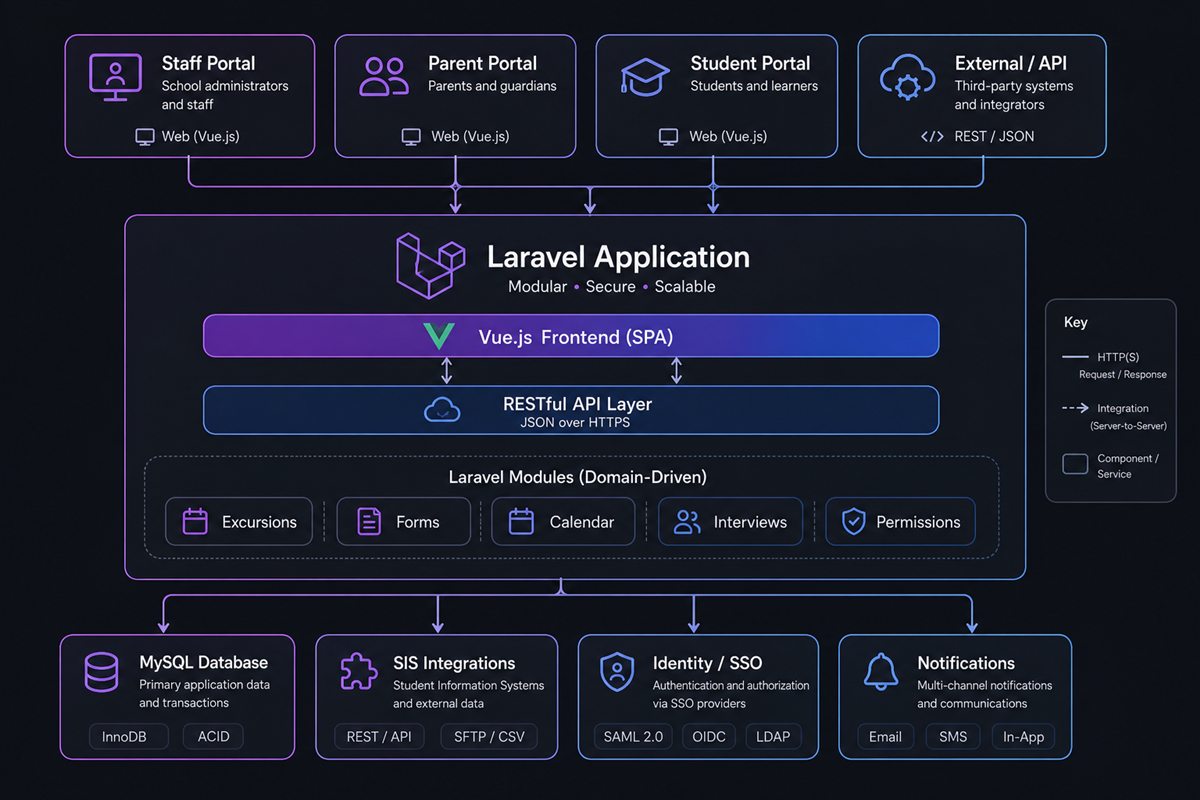Click the Parents and guardians text
The width and height of the screenshot is (1200, 800).
click(x=492, y=86)
